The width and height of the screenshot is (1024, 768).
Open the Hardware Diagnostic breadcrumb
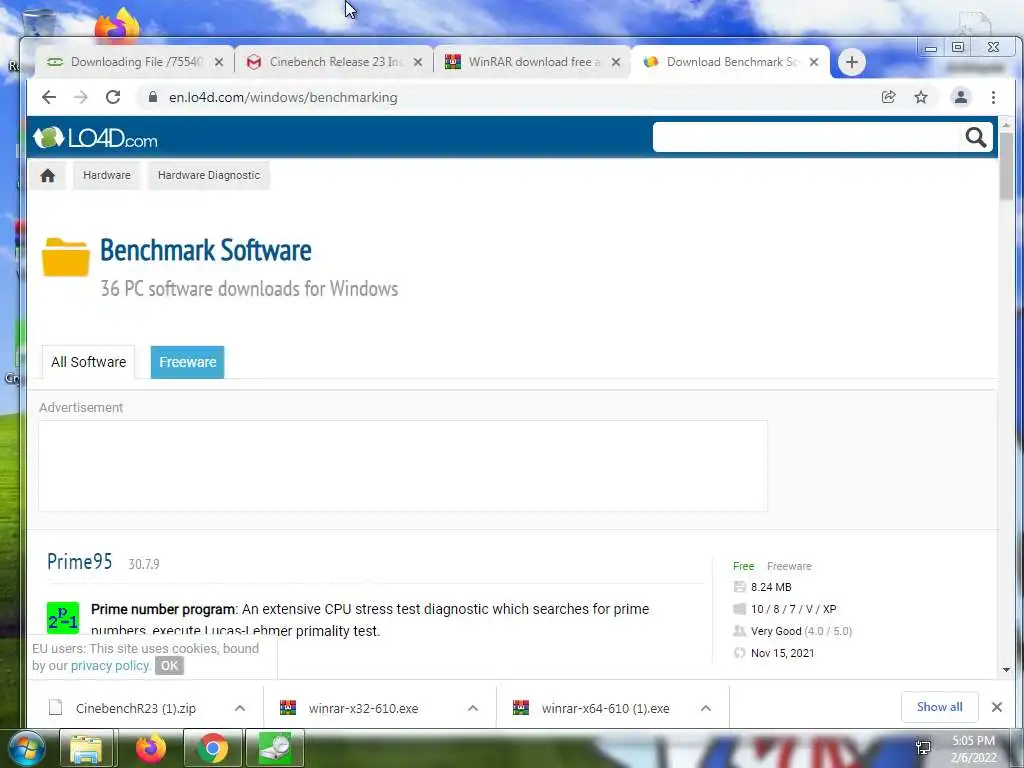click(x=209, y=176)
